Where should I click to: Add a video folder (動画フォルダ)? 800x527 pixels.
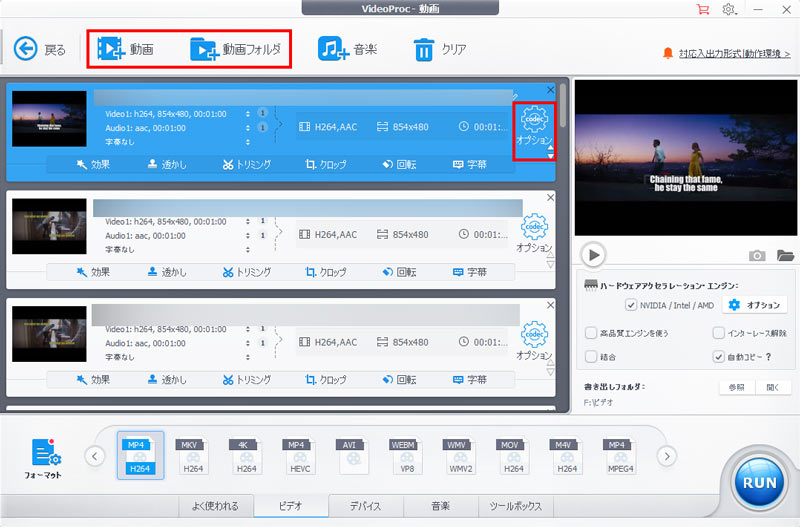pyautogui.click(x=236, y=49)
